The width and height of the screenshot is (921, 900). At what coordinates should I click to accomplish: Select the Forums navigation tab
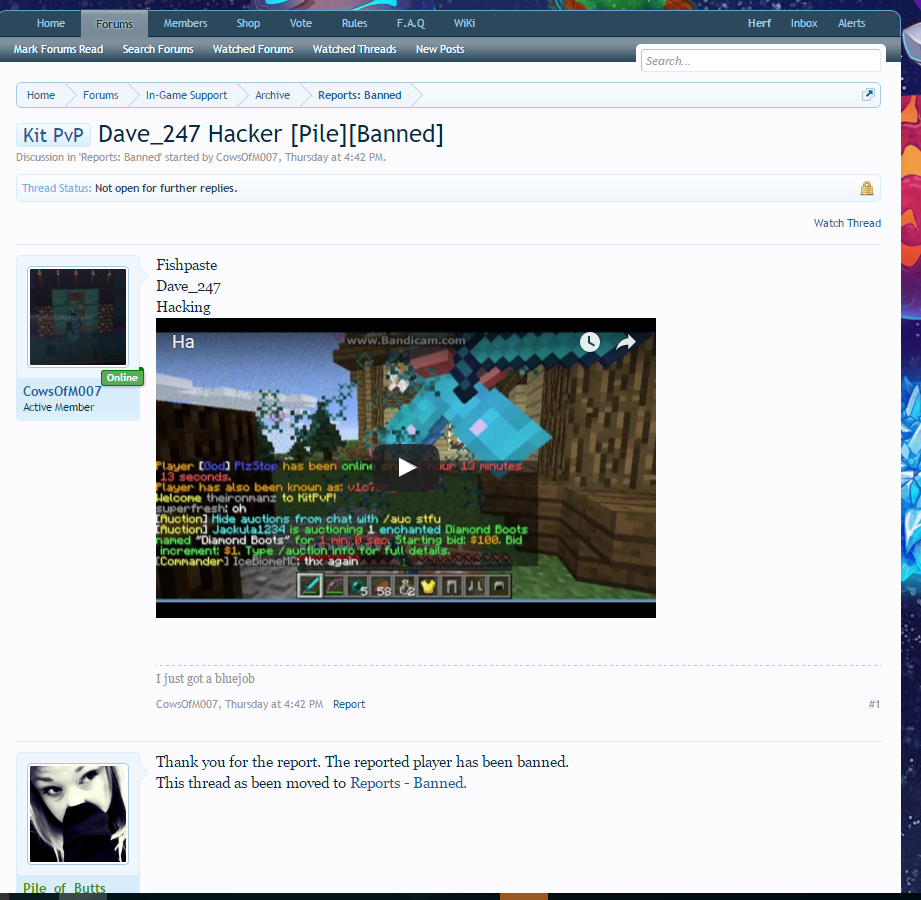(x=114, y=24)
